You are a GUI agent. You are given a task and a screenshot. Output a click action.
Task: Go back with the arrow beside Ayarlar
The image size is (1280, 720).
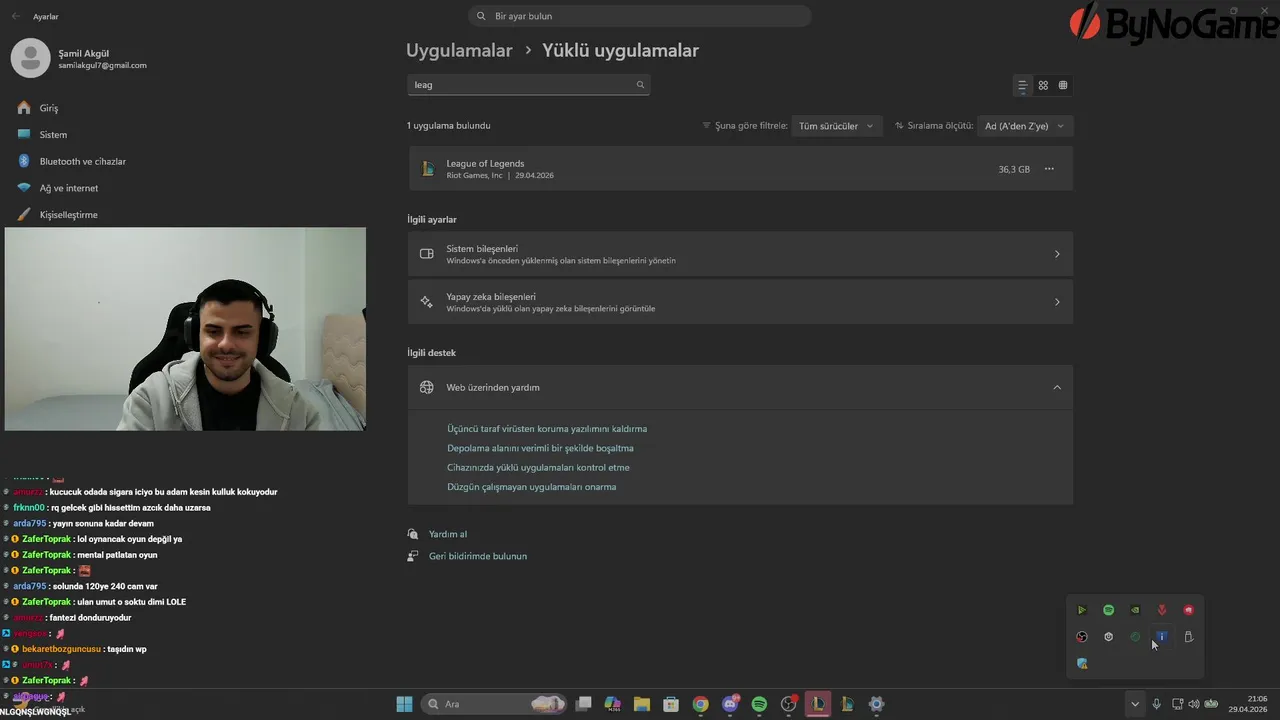pos(15,17)
